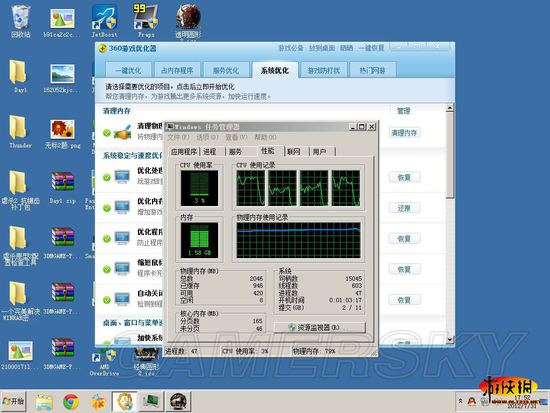Launch the Fraps desktop shortcut
Viewport: 550px width, 413px height.
tap(146, 21)
